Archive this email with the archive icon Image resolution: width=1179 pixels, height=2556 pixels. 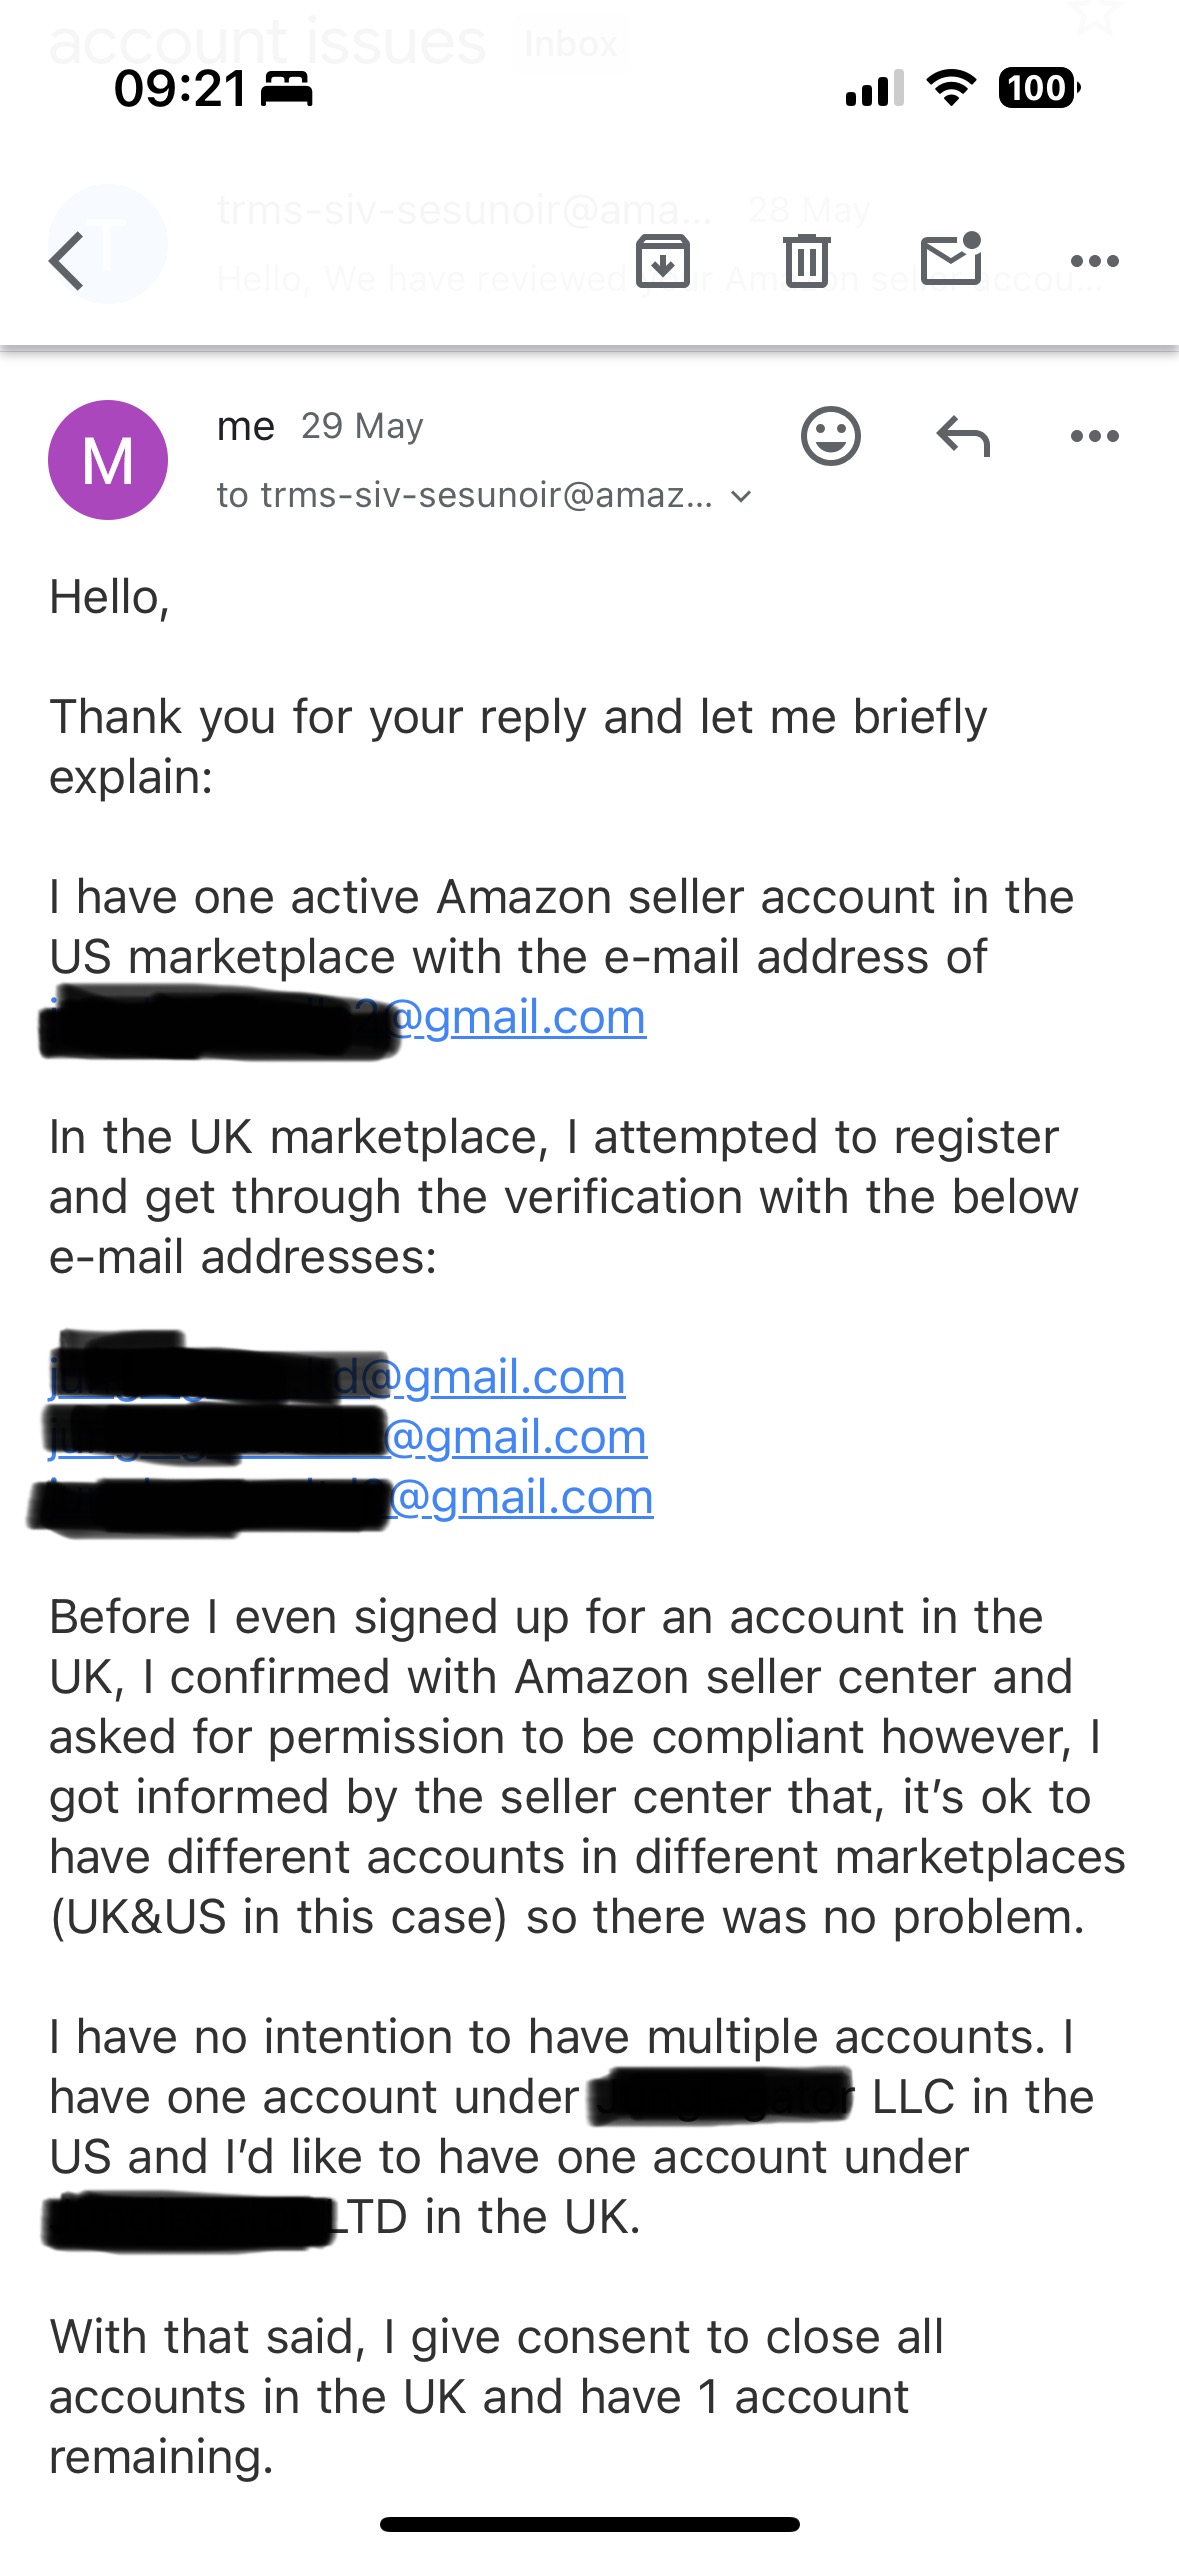pos(663,261)
